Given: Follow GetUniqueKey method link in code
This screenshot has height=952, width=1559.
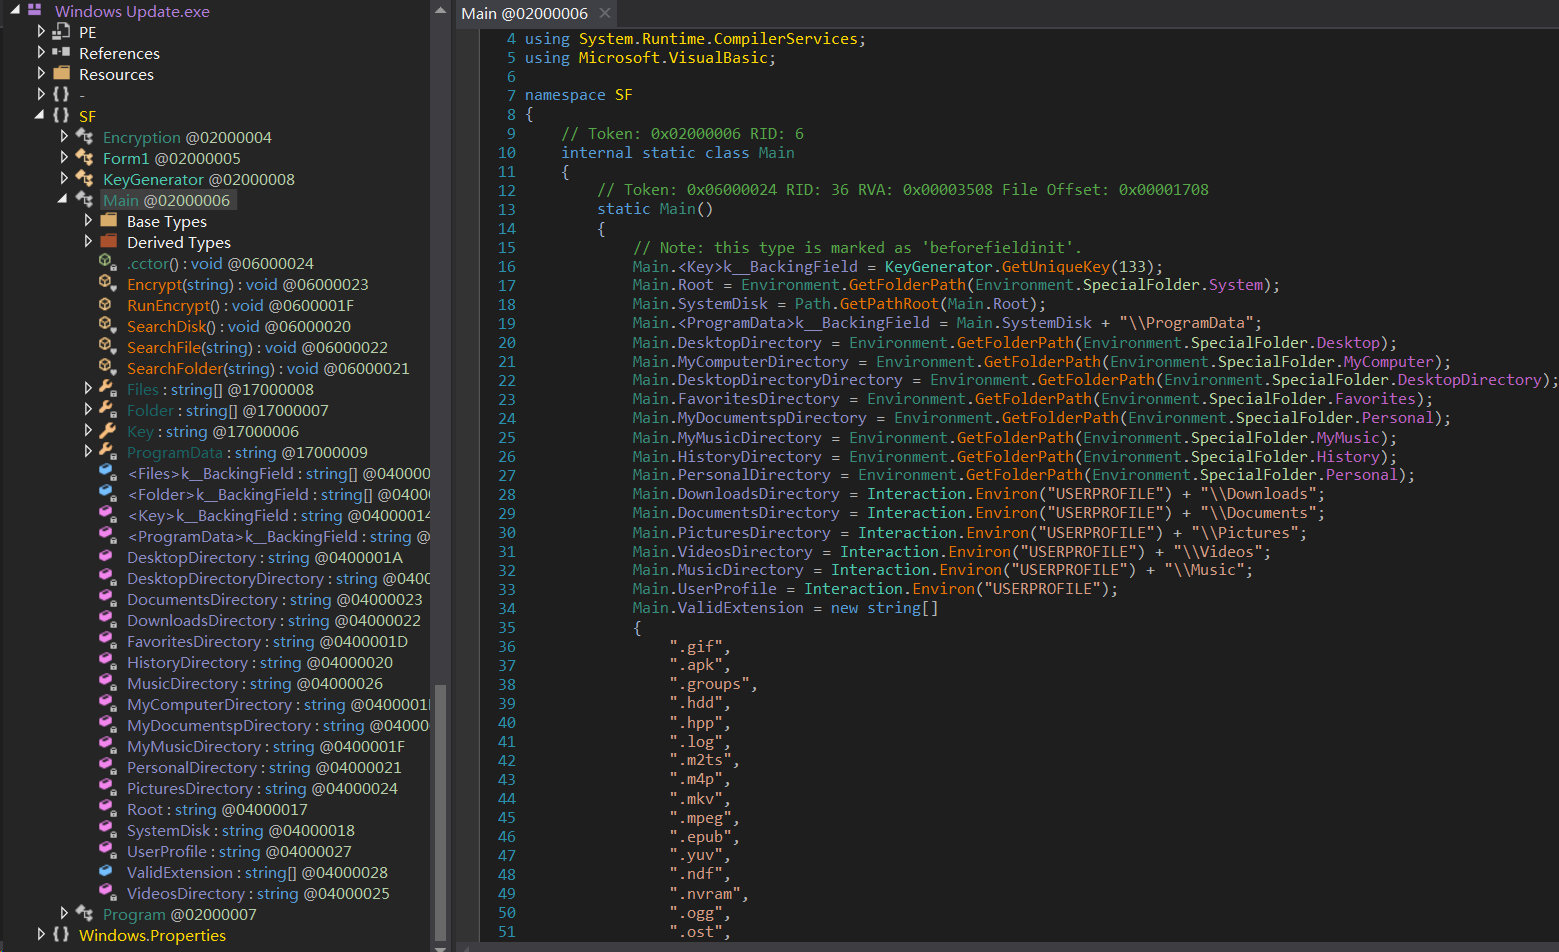Looking at the screenshot, I should (x=1056, y=267).
